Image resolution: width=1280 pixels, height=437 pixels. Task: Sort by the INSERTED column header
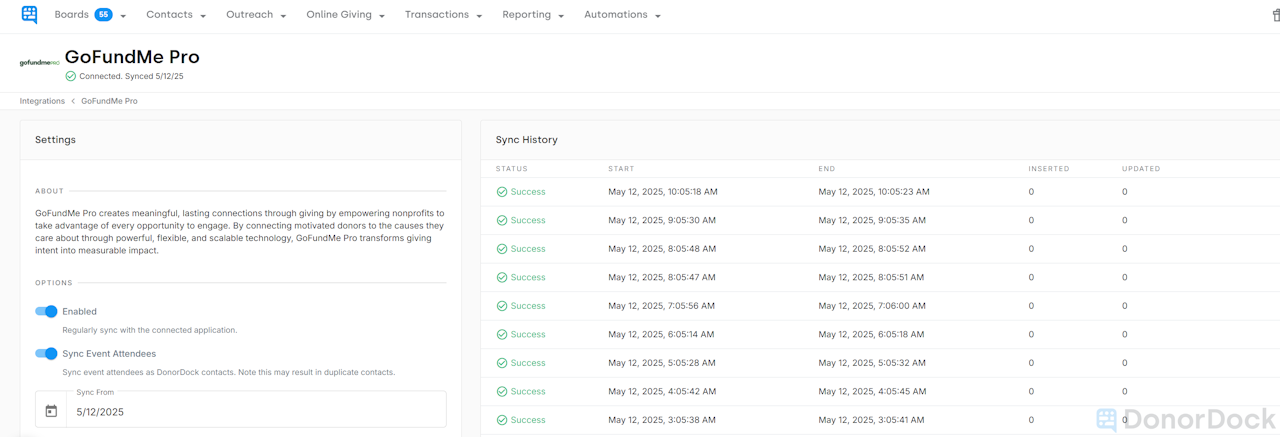point(1049,169)
